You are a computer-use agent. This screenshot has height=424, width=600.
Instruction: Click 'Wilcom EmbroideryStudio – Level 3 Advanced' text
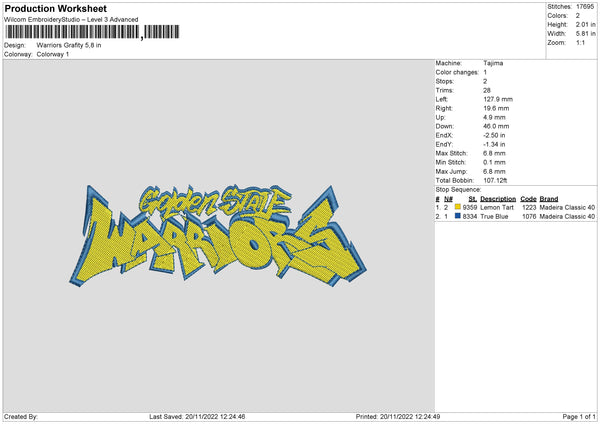[71, 20]
